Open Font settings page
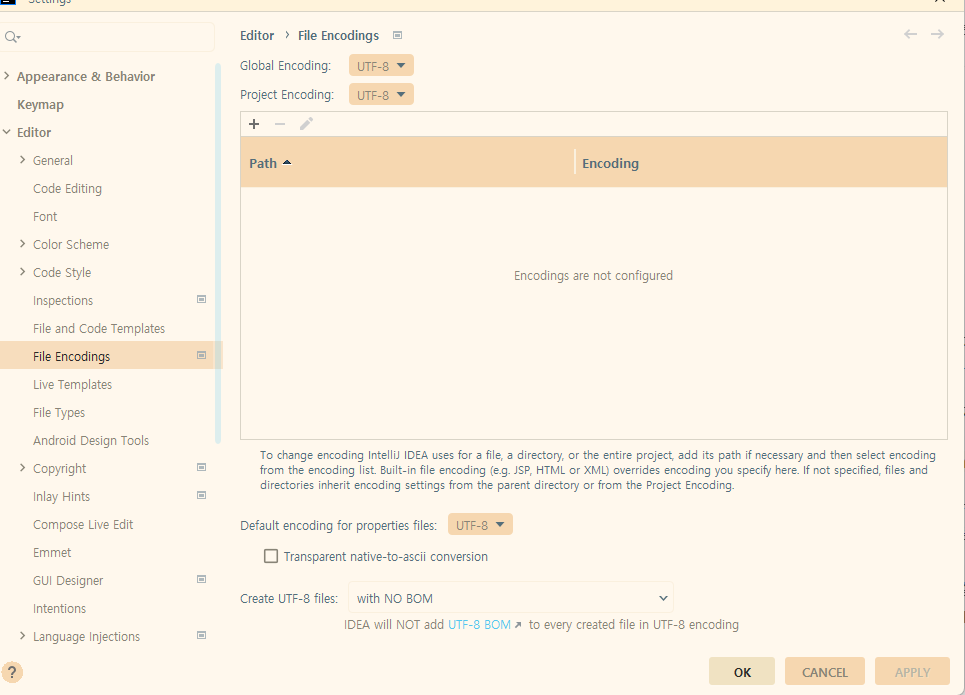 click(x=45, y=217)
